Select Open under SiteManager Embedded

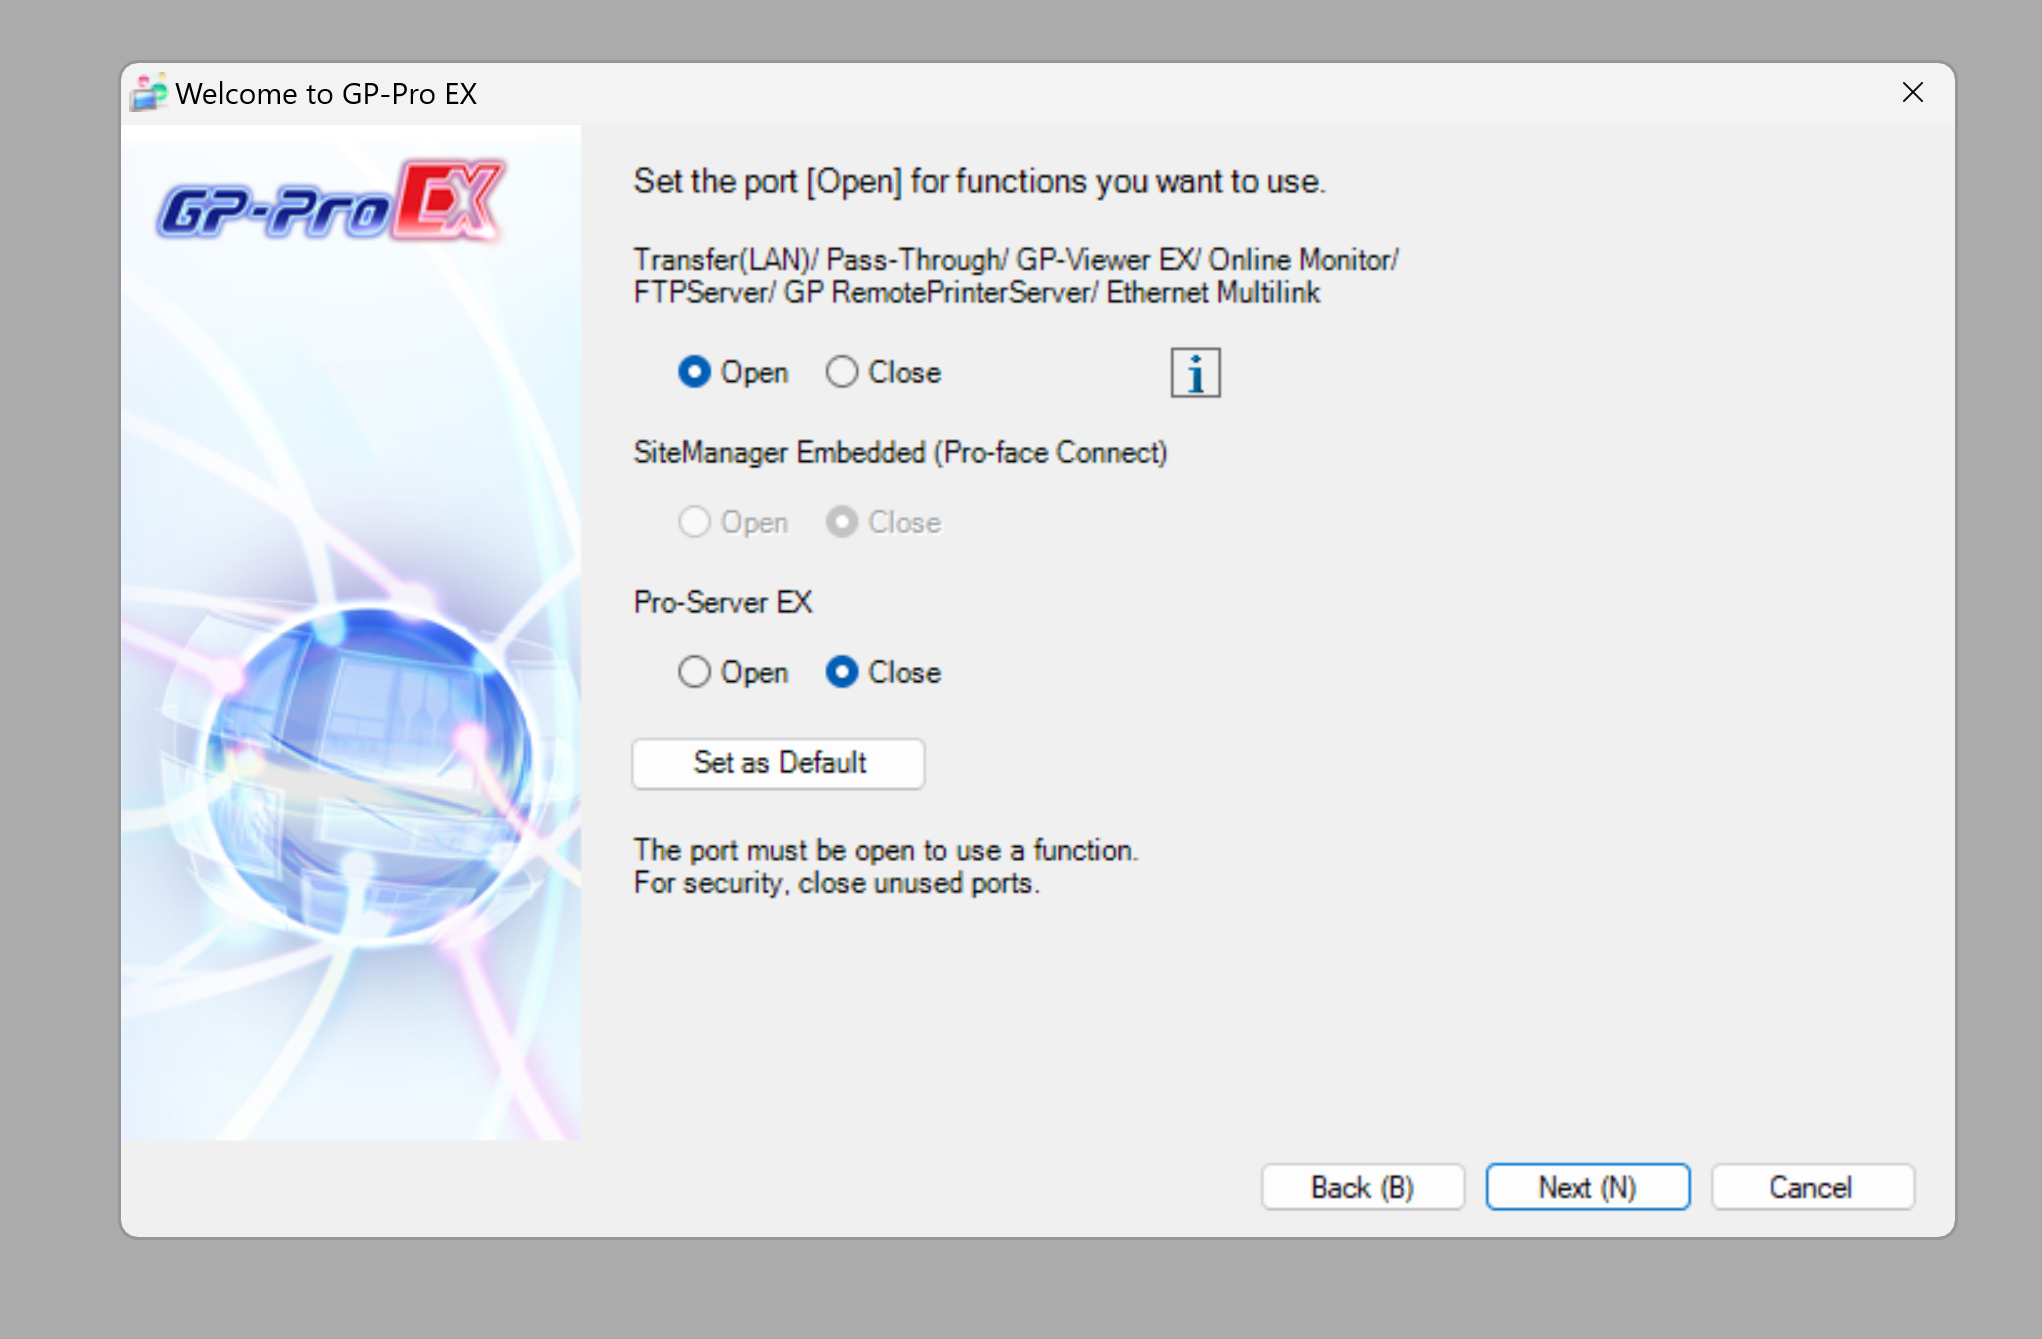pyautogui.click(x=694, y=522)
